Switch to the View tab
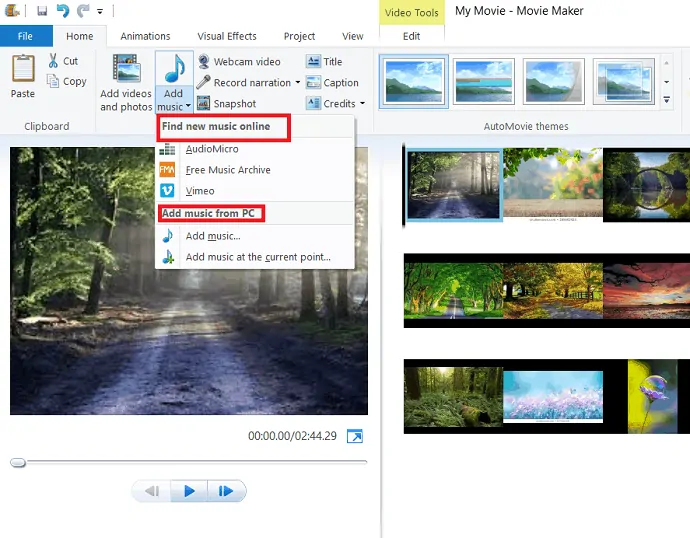The height and width of the screenshot is (538, 690). click(353, 36)
